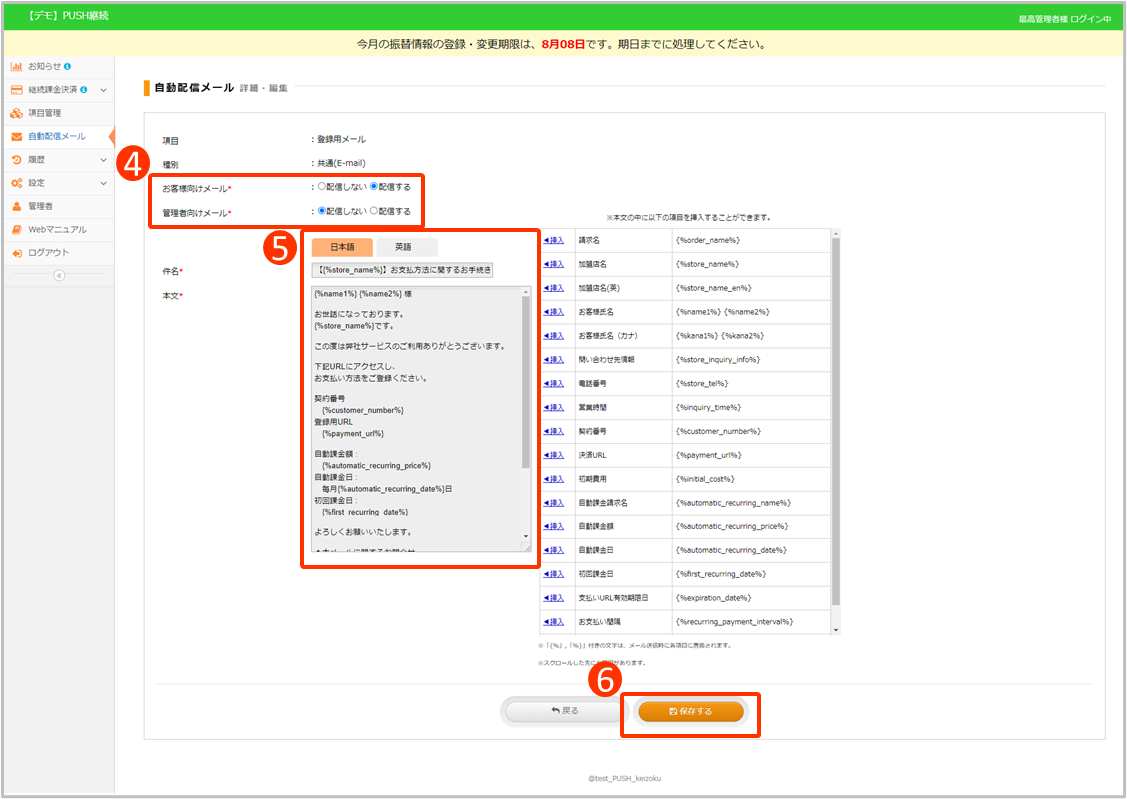Select 配信しない for お客様向けメール
This screenshot has width=1127, height=799.
click(x=322, y=186)
